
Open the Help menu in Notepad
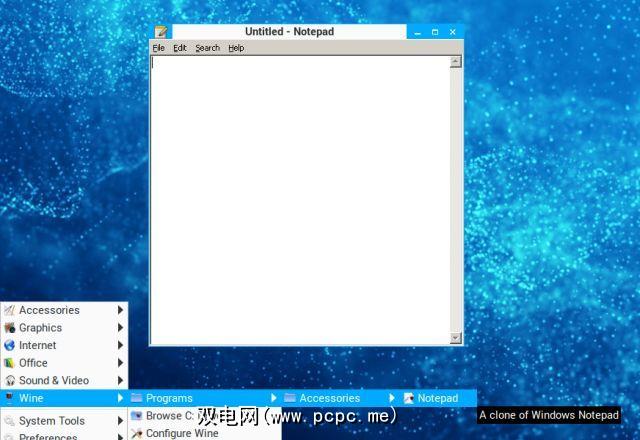(x=236, y=48)
